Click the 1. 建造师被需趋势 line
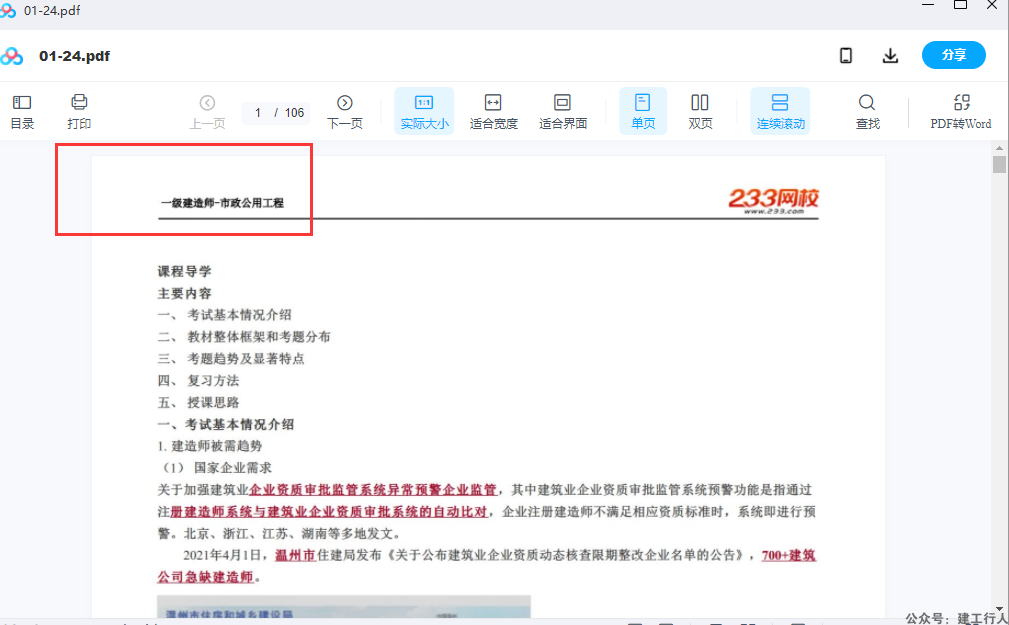Image resolution: width=1009 pixels, height=625 pixels. click(210, 446)
